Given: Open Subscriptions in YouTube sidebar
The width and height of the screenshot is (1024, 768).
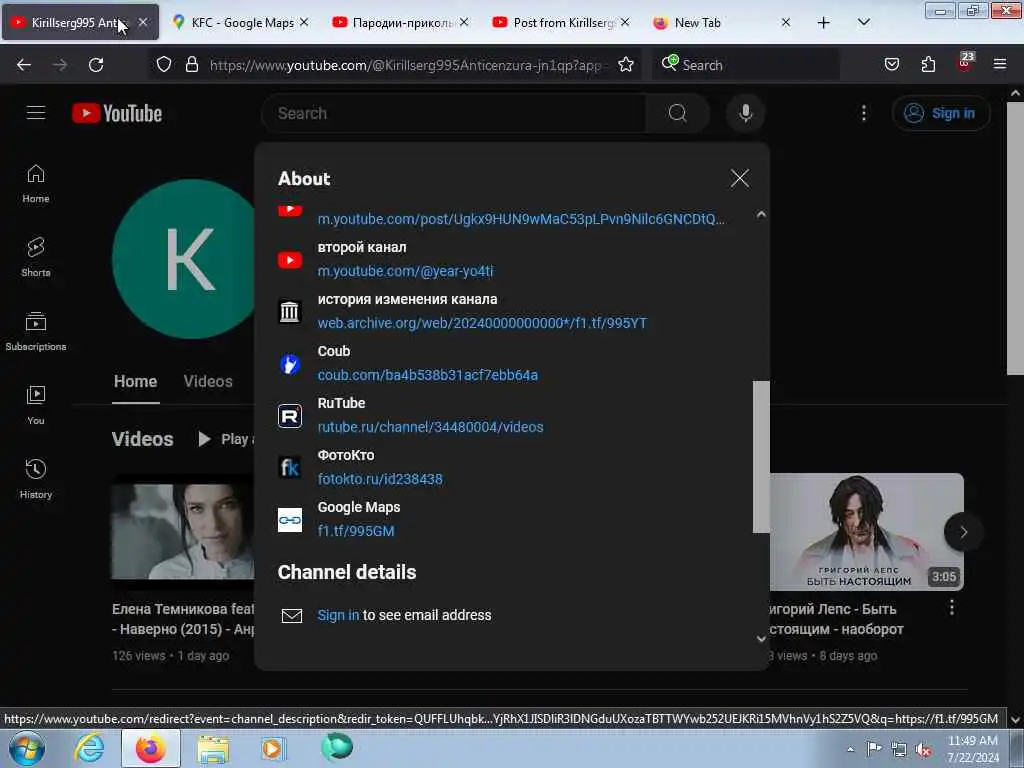Looking at the screenshot, I should [36, 332].
